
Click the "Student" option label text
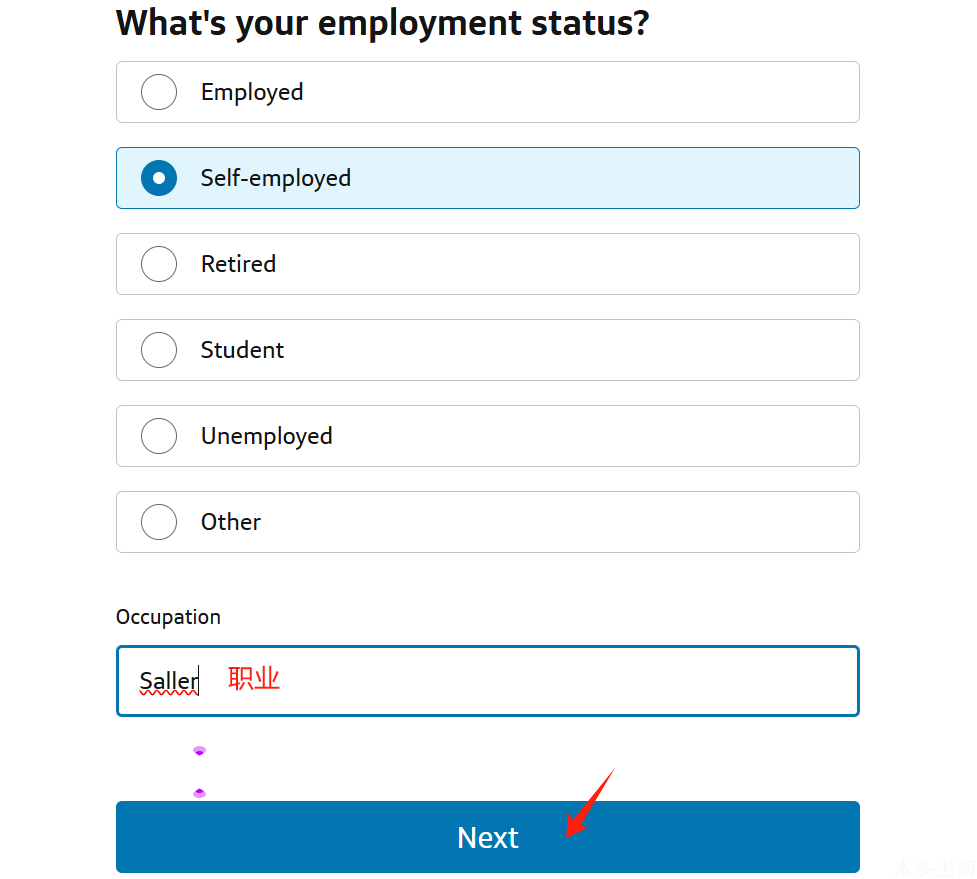point(242,350)
